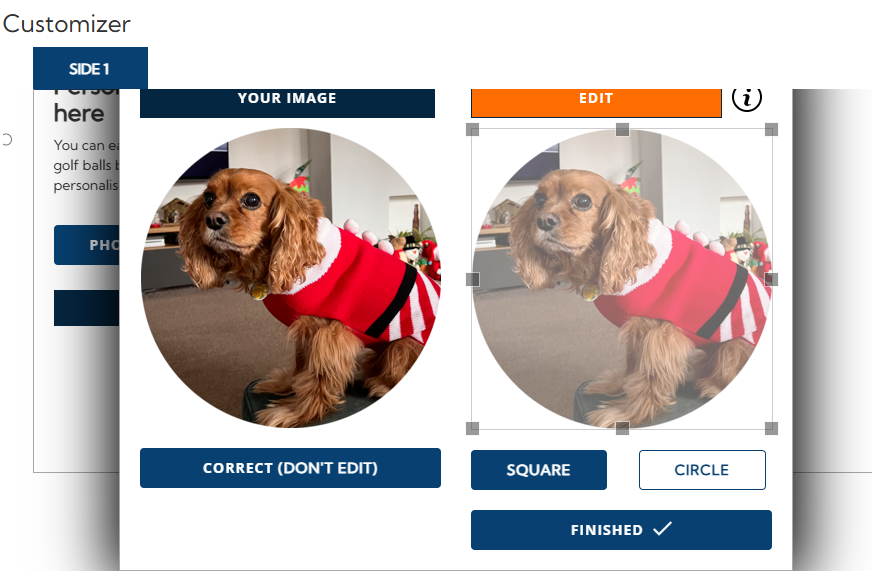Click the right-middle crop handle
Screen dimensions: 872x571
tap(771, 279)
